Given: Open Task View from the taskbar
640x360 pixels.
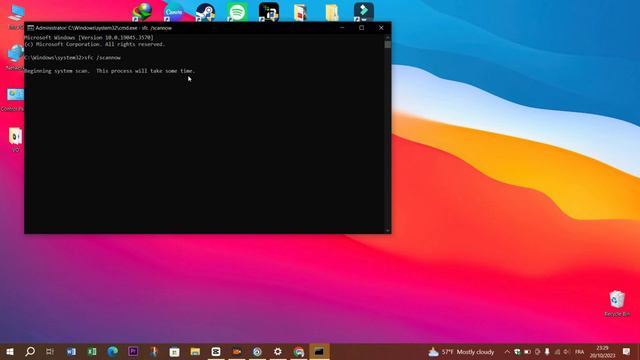Looking at the screenshot, I should coord(50,351).
